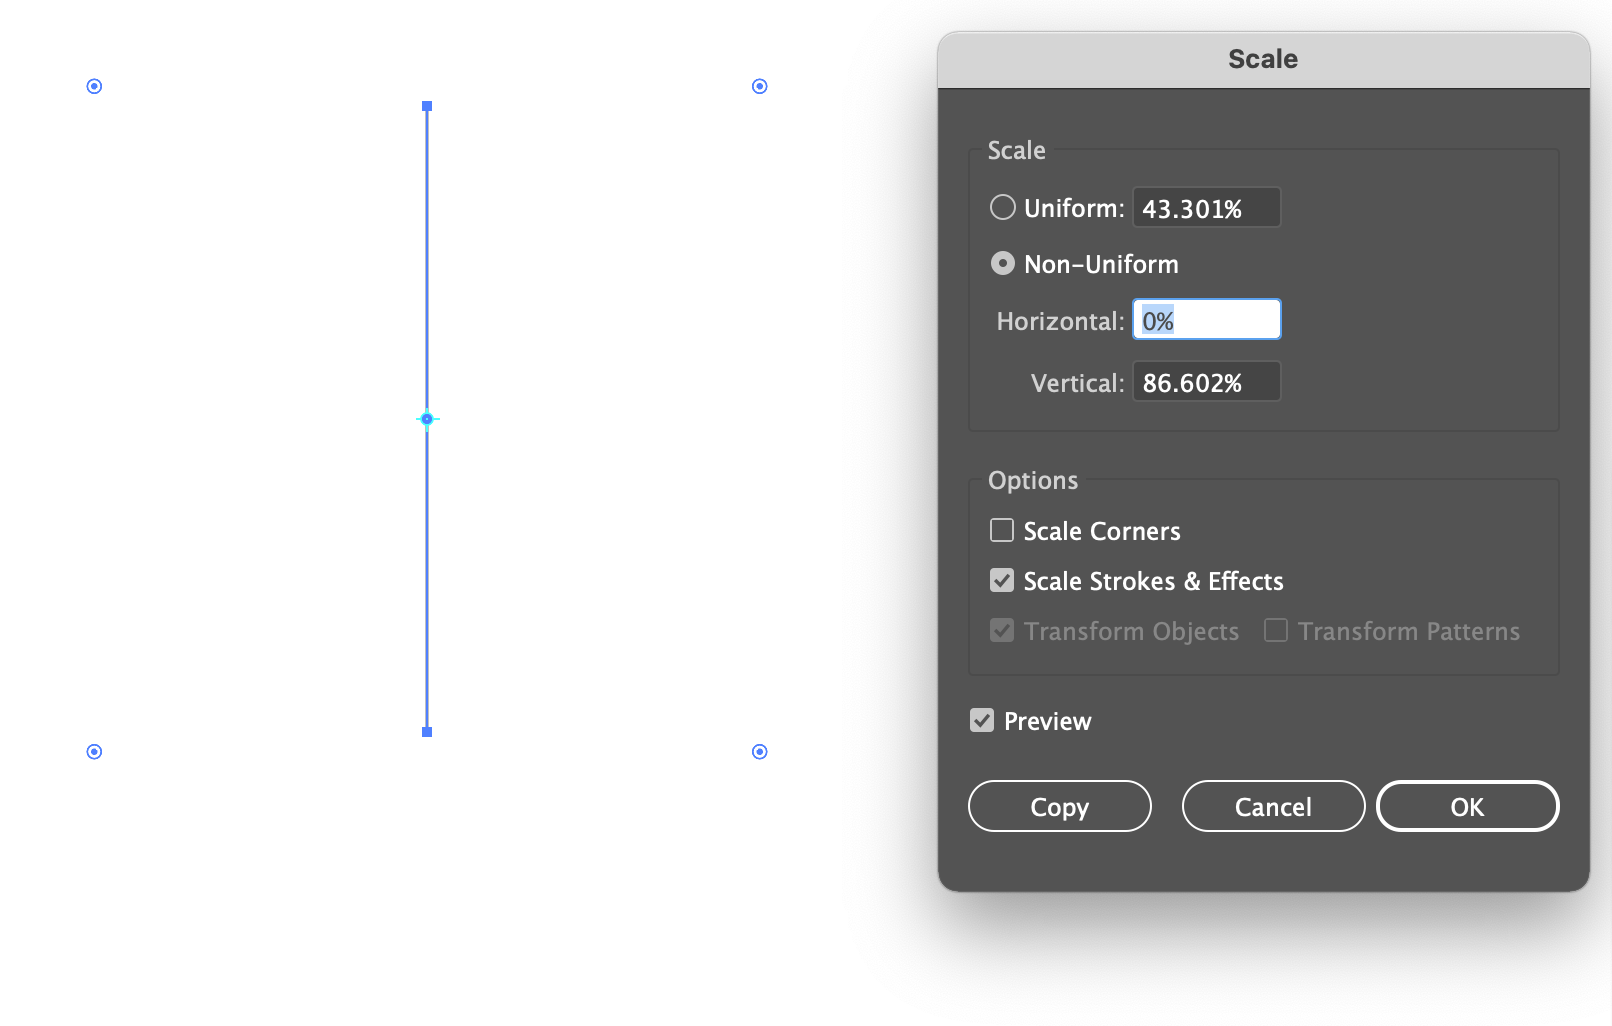Uncheck the Preview option
Screen dimensions: 1612x1026
(982, 720)
